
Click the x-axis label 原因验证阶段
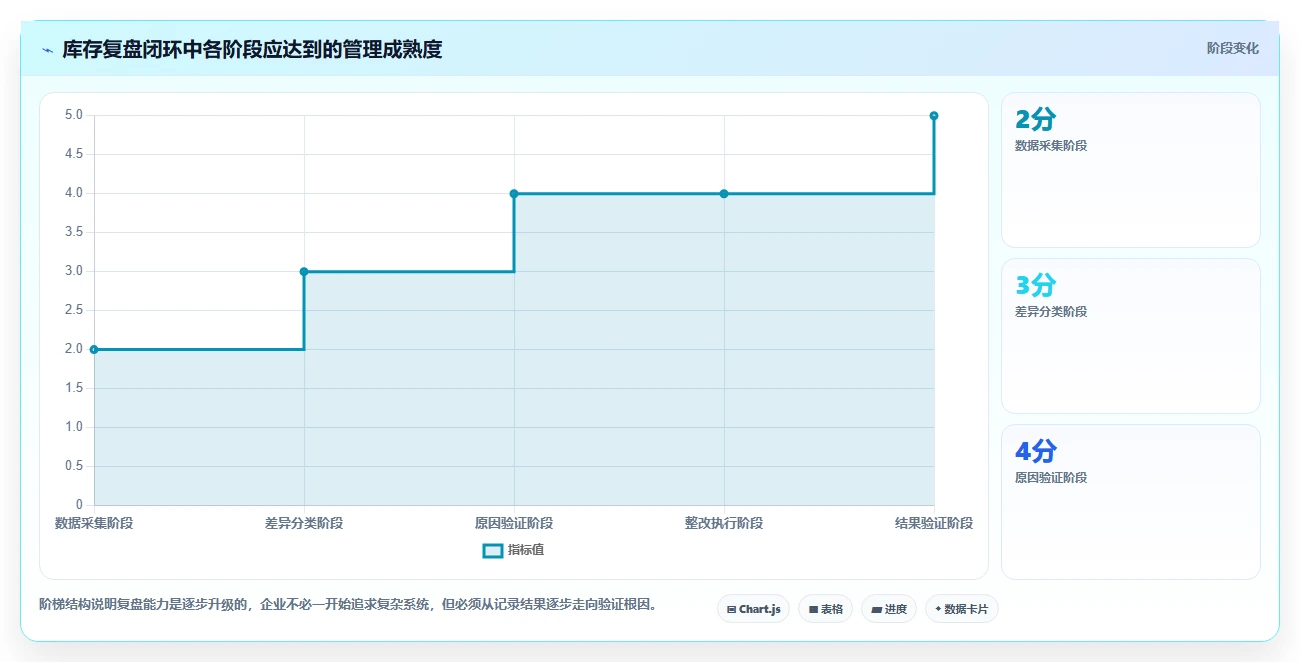[x=514, y=523]
